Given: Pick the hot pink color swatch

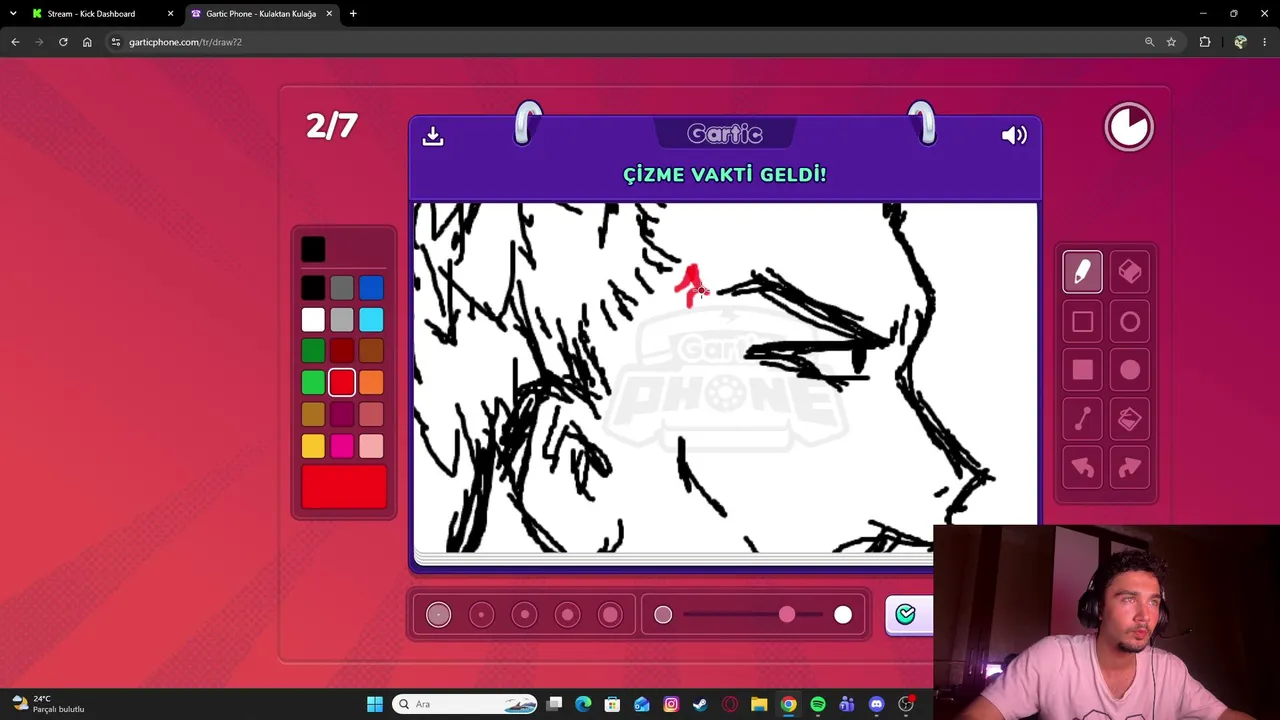Looking at the screenshot, I should (x=342, y=446).
